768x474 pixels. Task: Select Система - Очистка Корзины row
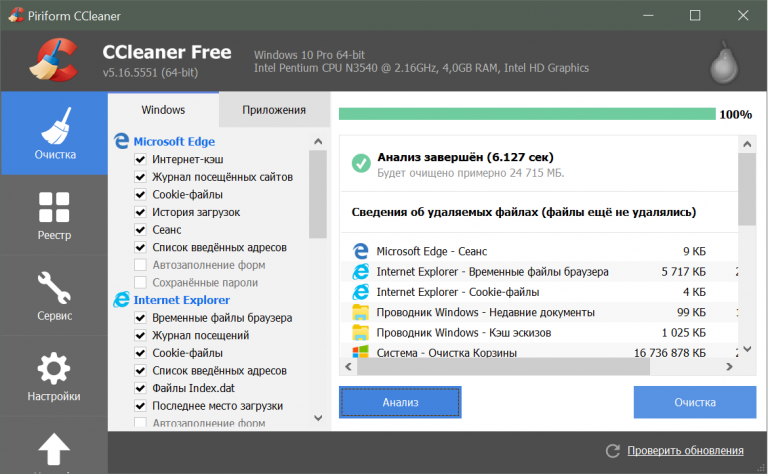tap(539, 351)
